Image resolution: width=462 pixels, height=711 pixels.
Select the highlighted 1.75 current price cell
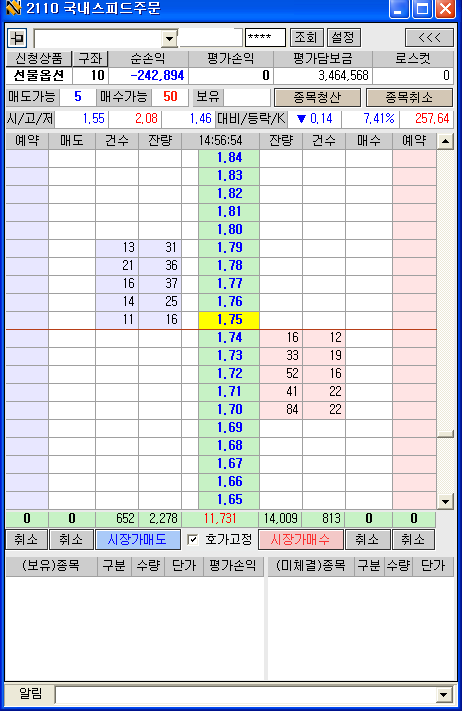coord(229,320)
